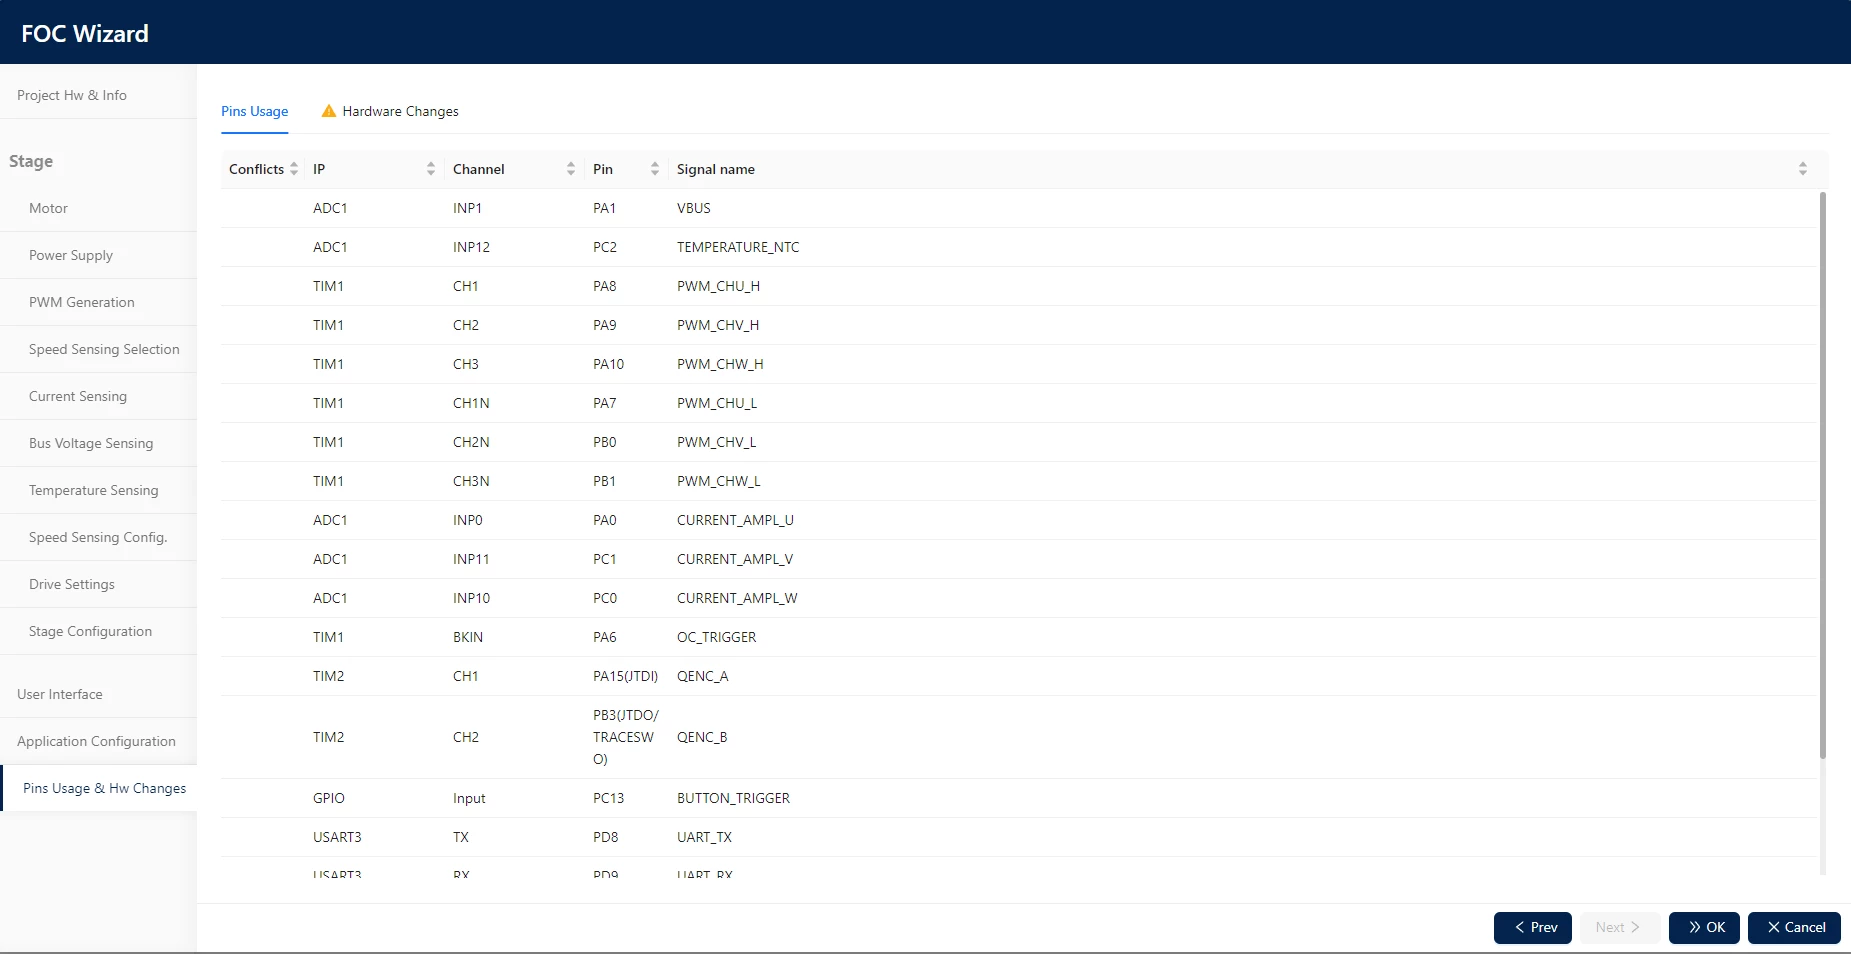Select the BUTTON_TRIGGER row text

pos(733,798)
